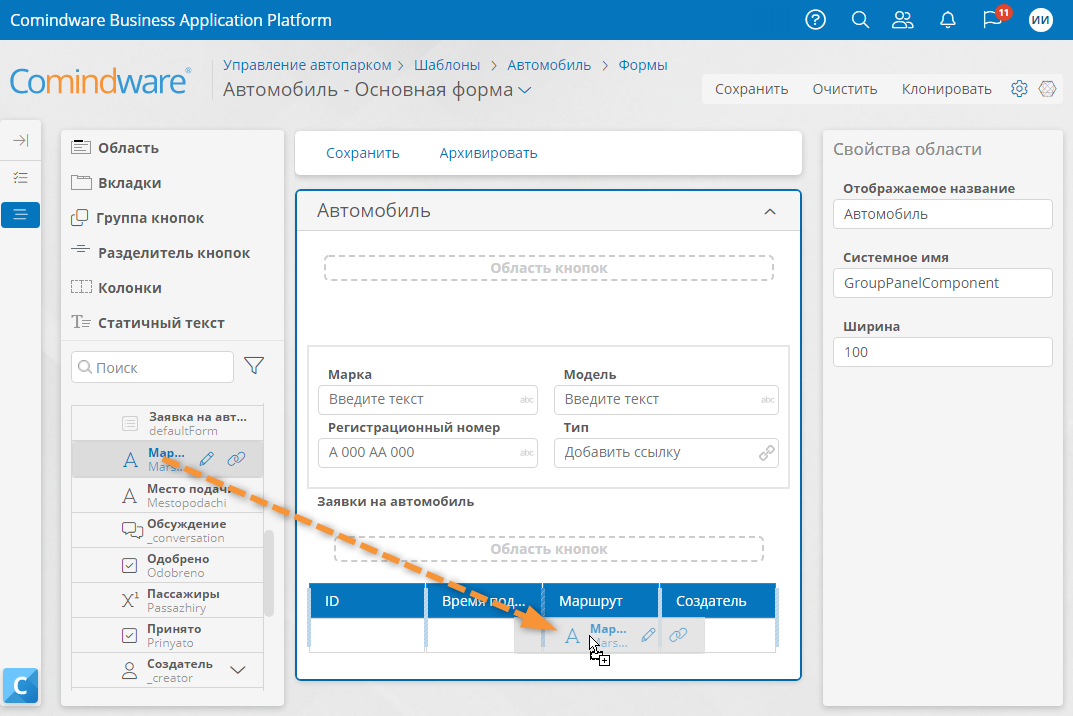Click the Маршрут column header
Image resolution: width=1073 pixels, height=716 pixels.
601,601
